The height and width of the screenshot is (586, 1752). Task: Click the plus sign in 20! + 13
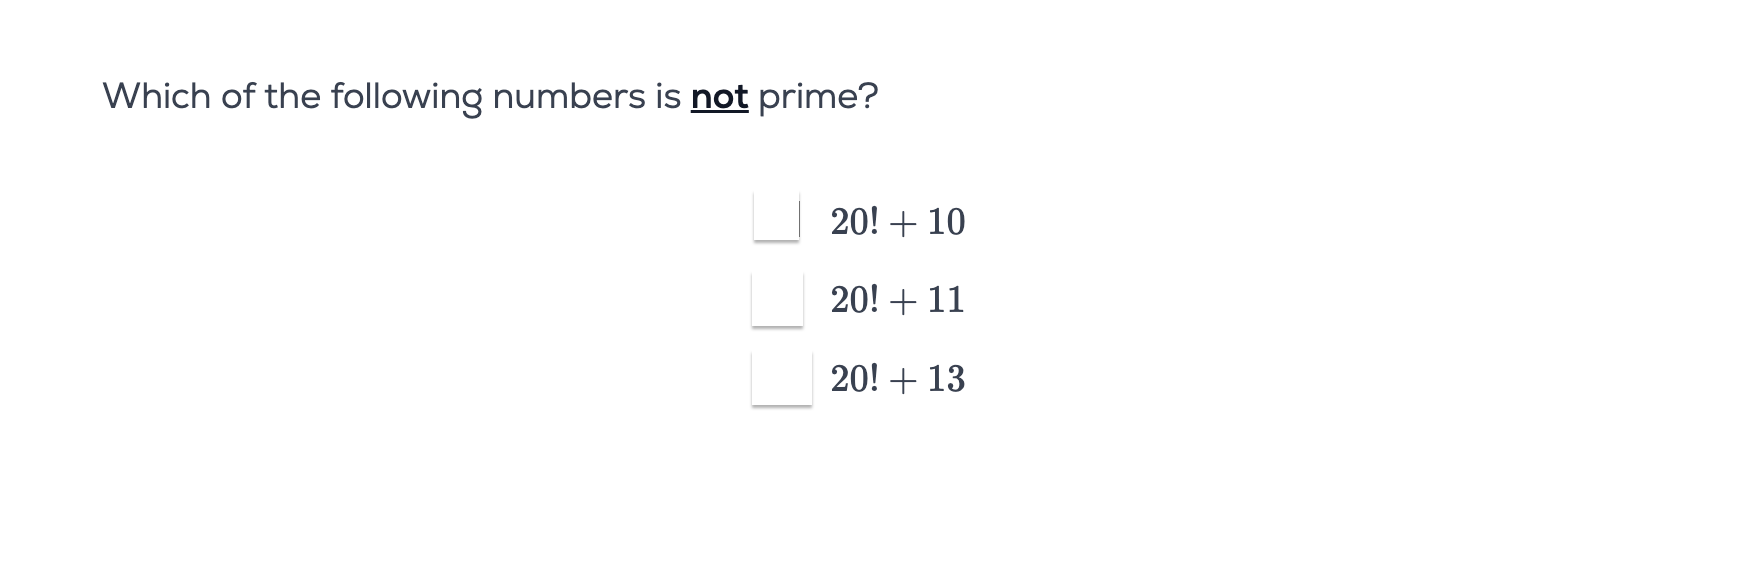tap(903, 380)
